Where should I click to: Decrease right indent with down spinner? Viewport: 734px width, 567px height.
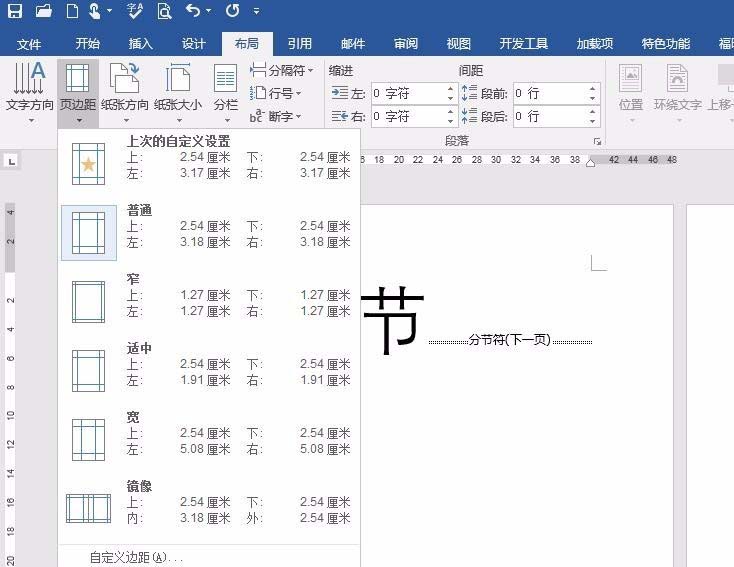pos(450,121)
